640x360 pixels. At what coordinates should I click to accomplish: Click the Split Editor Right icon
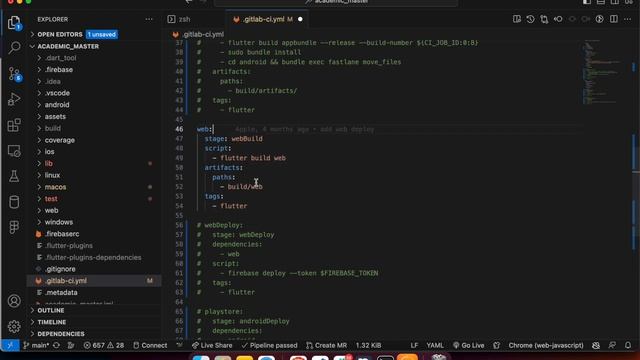click(x=613, y=19)
